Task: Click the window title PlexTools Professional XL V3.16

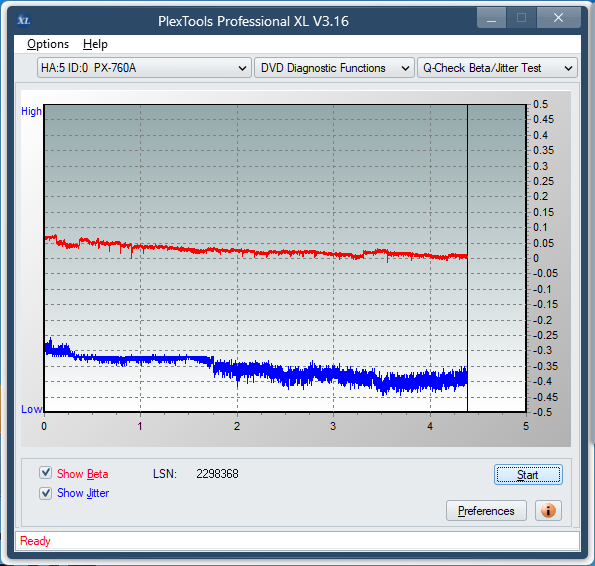Action: [x=253, y=21]
